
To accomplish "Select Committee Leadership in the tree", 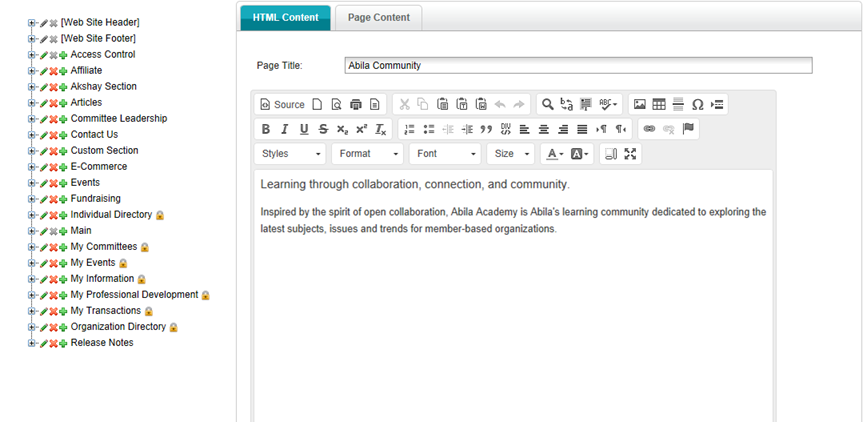I will coord(119,118).
